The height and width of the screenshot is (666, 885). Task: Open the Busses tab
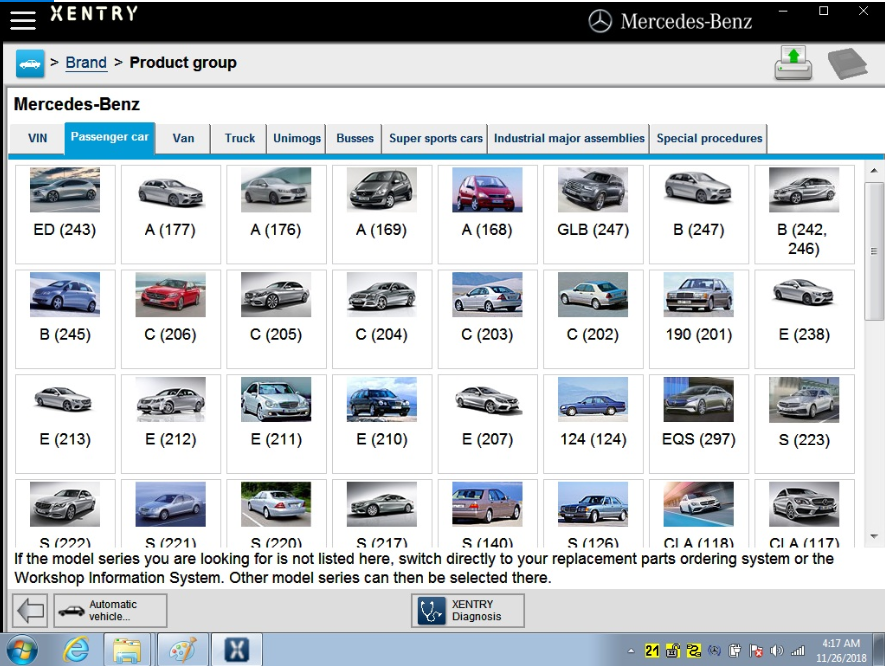[355, 138]
